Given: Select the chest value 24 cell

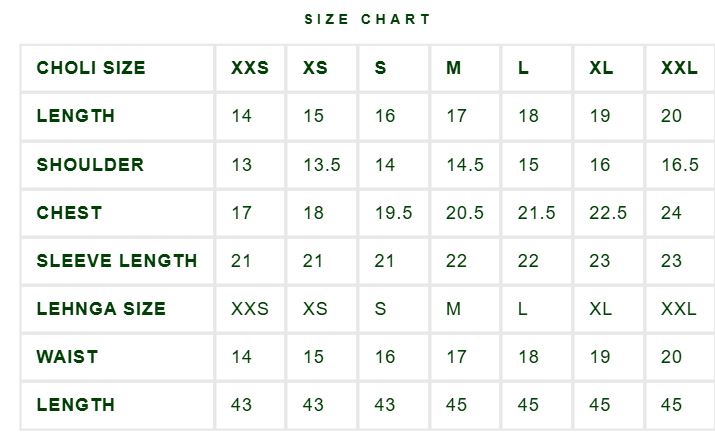Looking at the screenshot, I should pos(680,213).
